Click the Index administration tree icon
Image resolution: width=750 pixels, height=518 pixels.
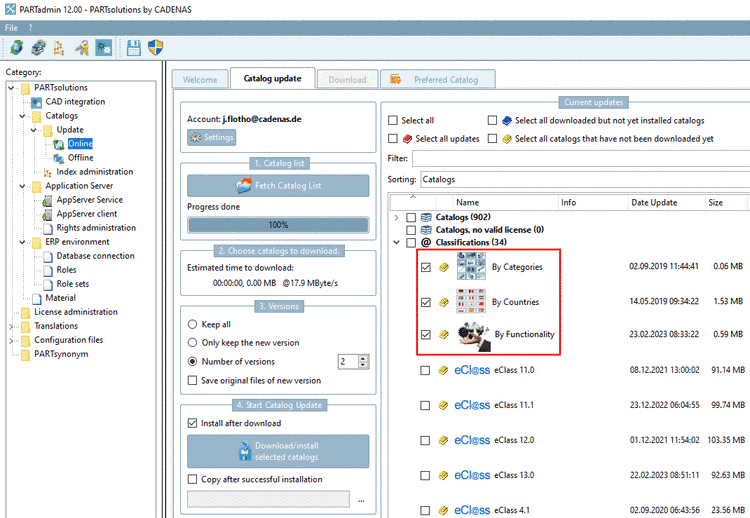[48, 172]
